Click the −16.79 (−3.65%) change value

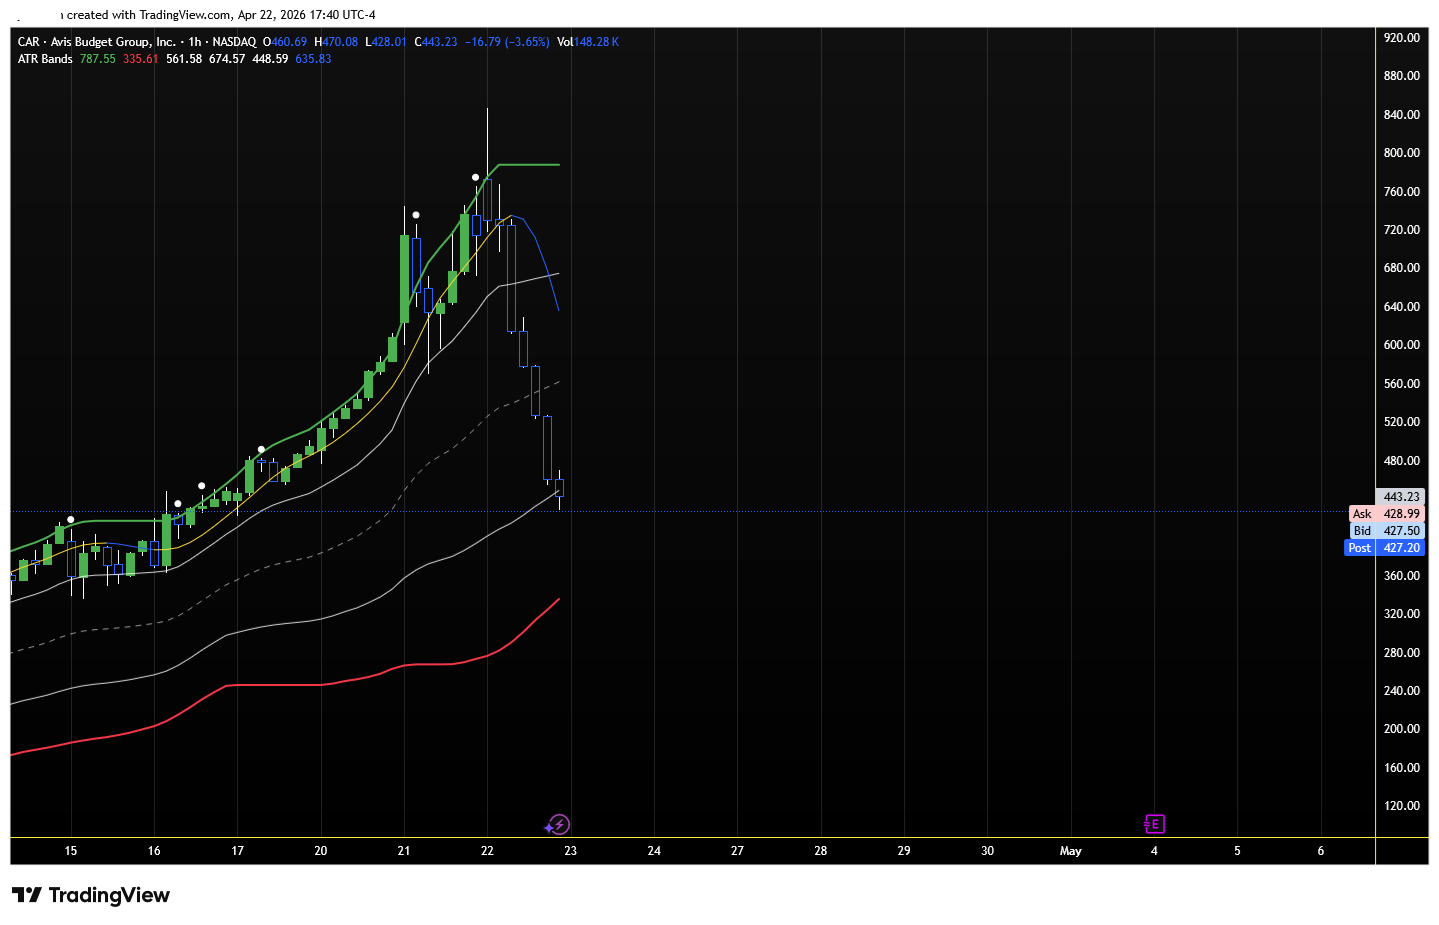click(x=507, y=42)
